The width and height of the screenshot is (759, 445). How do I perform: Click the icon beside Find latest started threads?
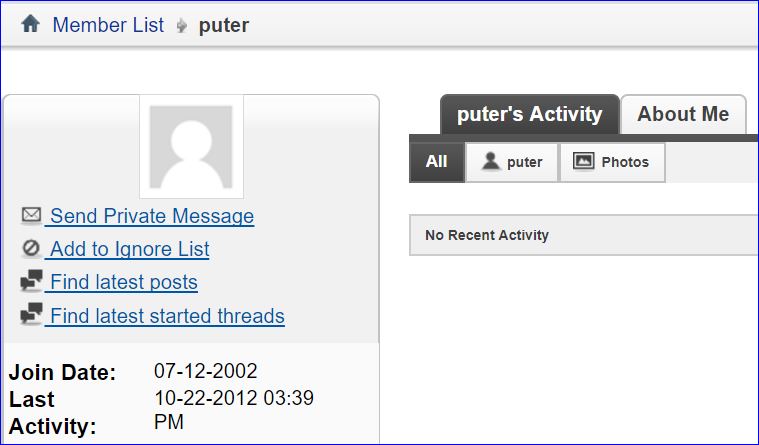tap(31, 315)
